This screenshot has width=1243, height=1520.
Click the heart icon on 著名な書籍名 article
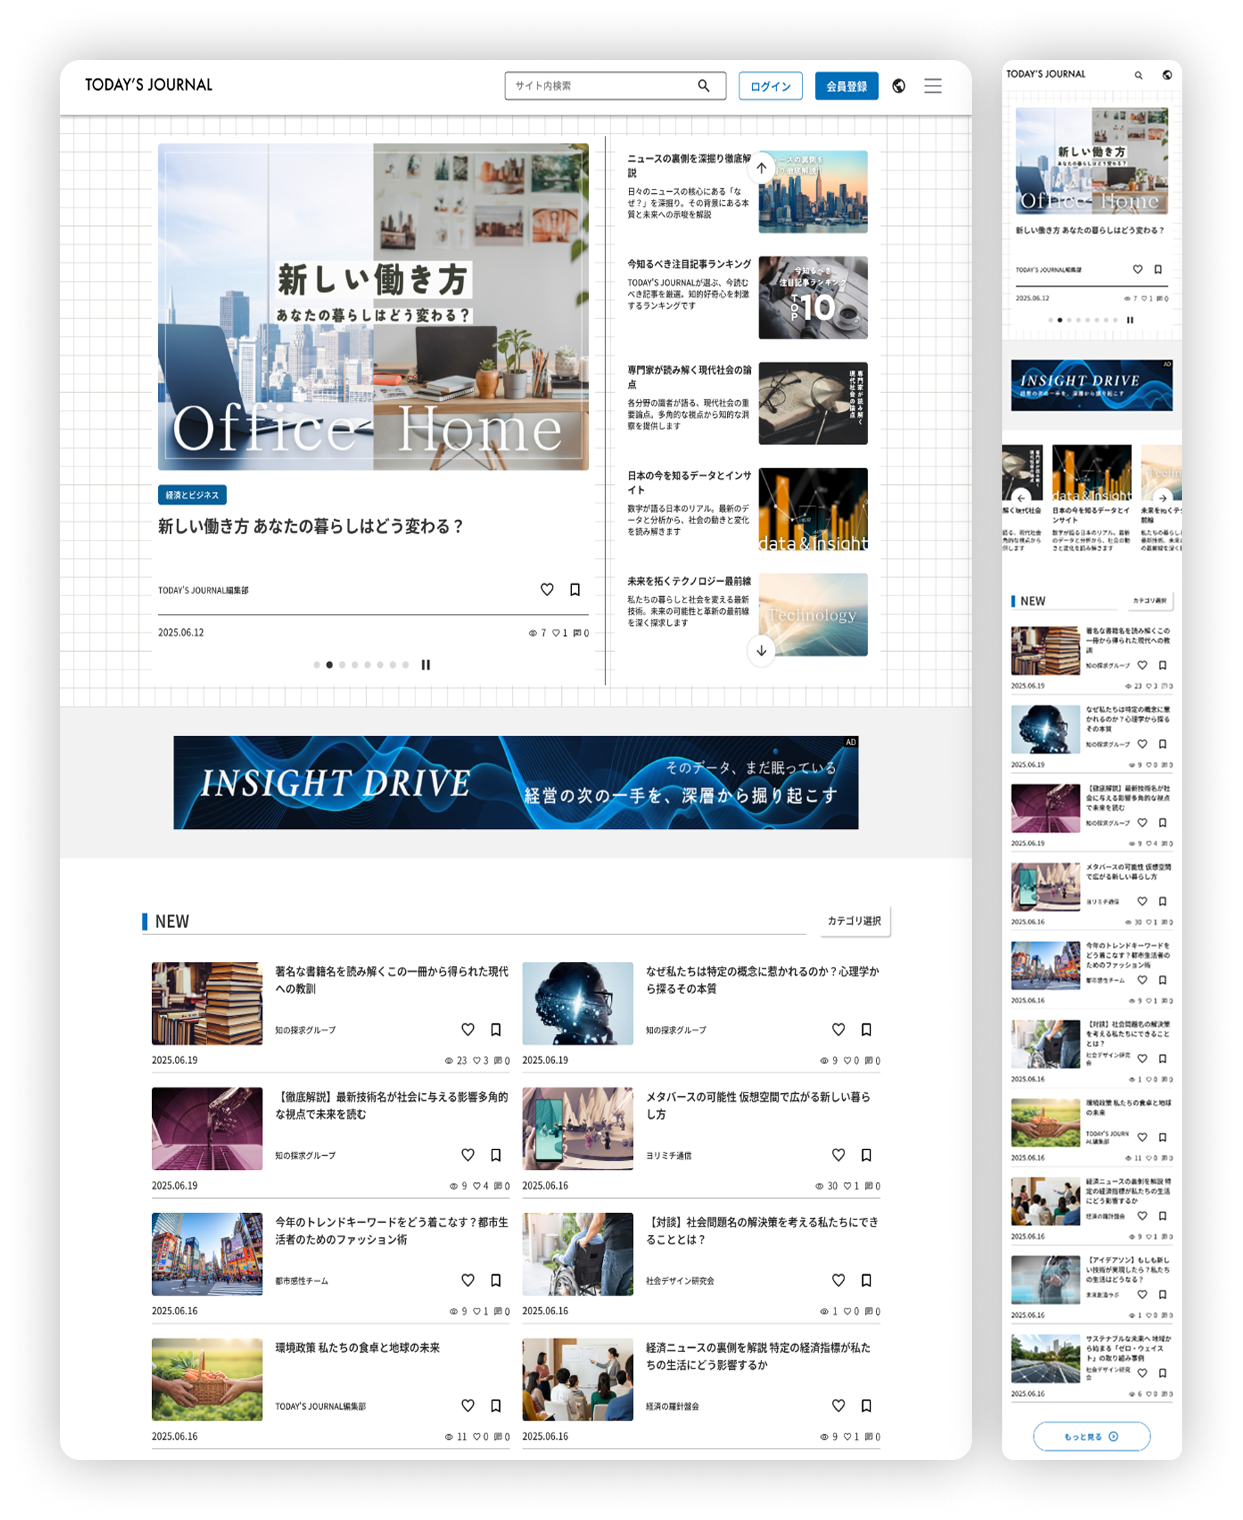467,1029
